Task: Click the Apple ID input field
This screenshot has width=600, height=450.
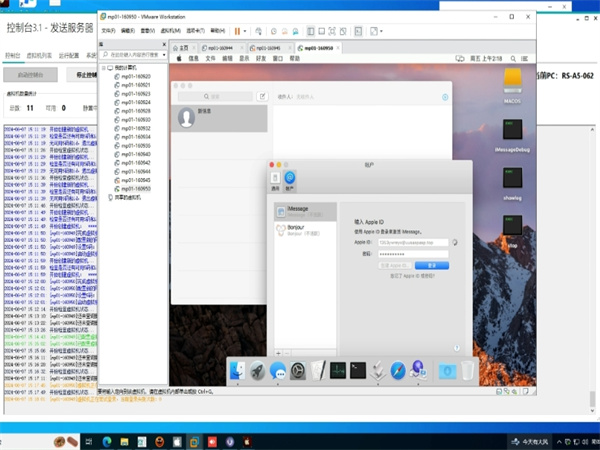Action: (412, 241)
